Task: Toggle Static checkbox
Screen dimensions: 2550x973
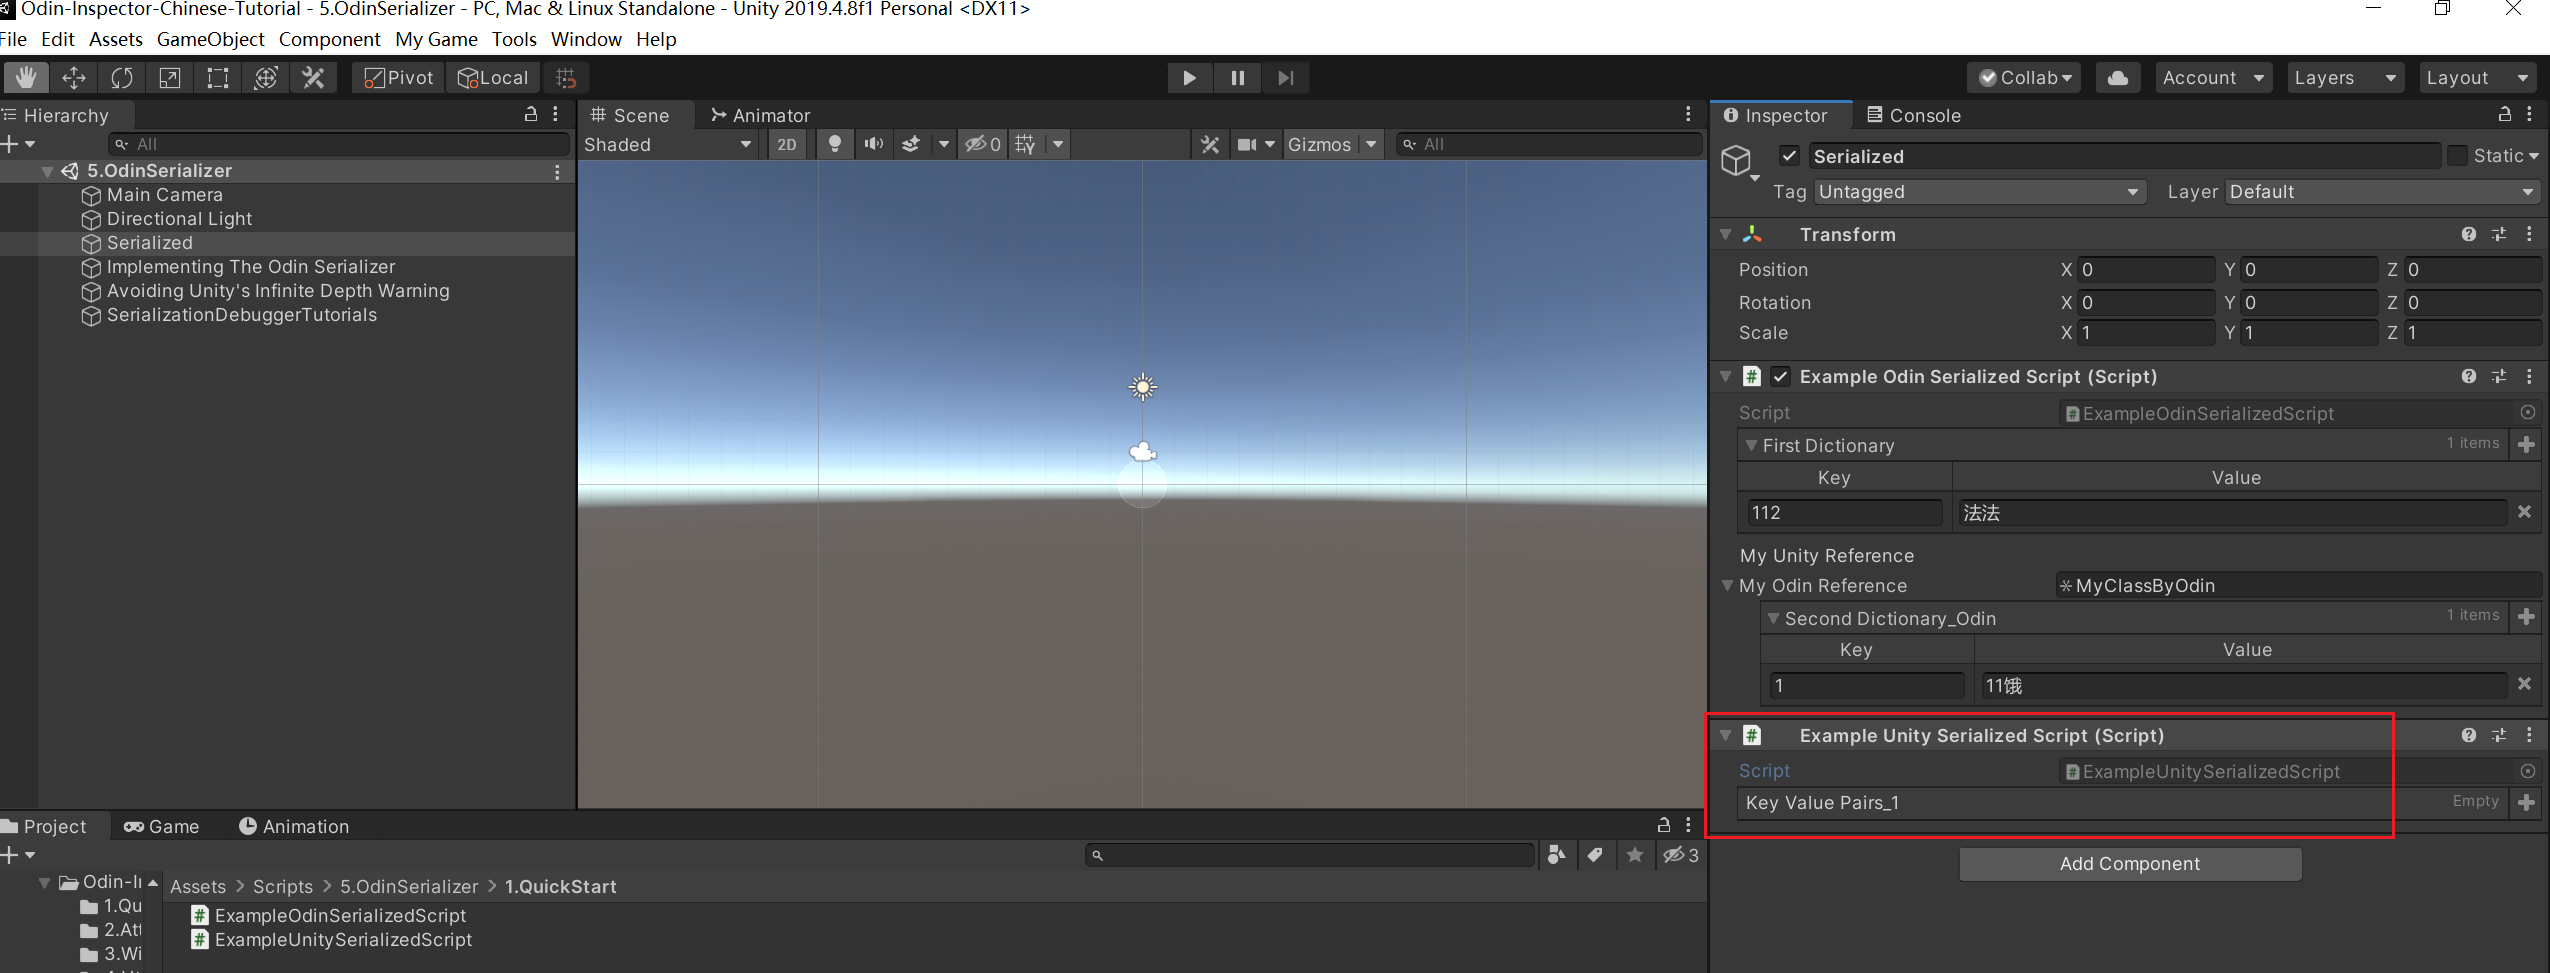Action: click(x=2456, y=156)
